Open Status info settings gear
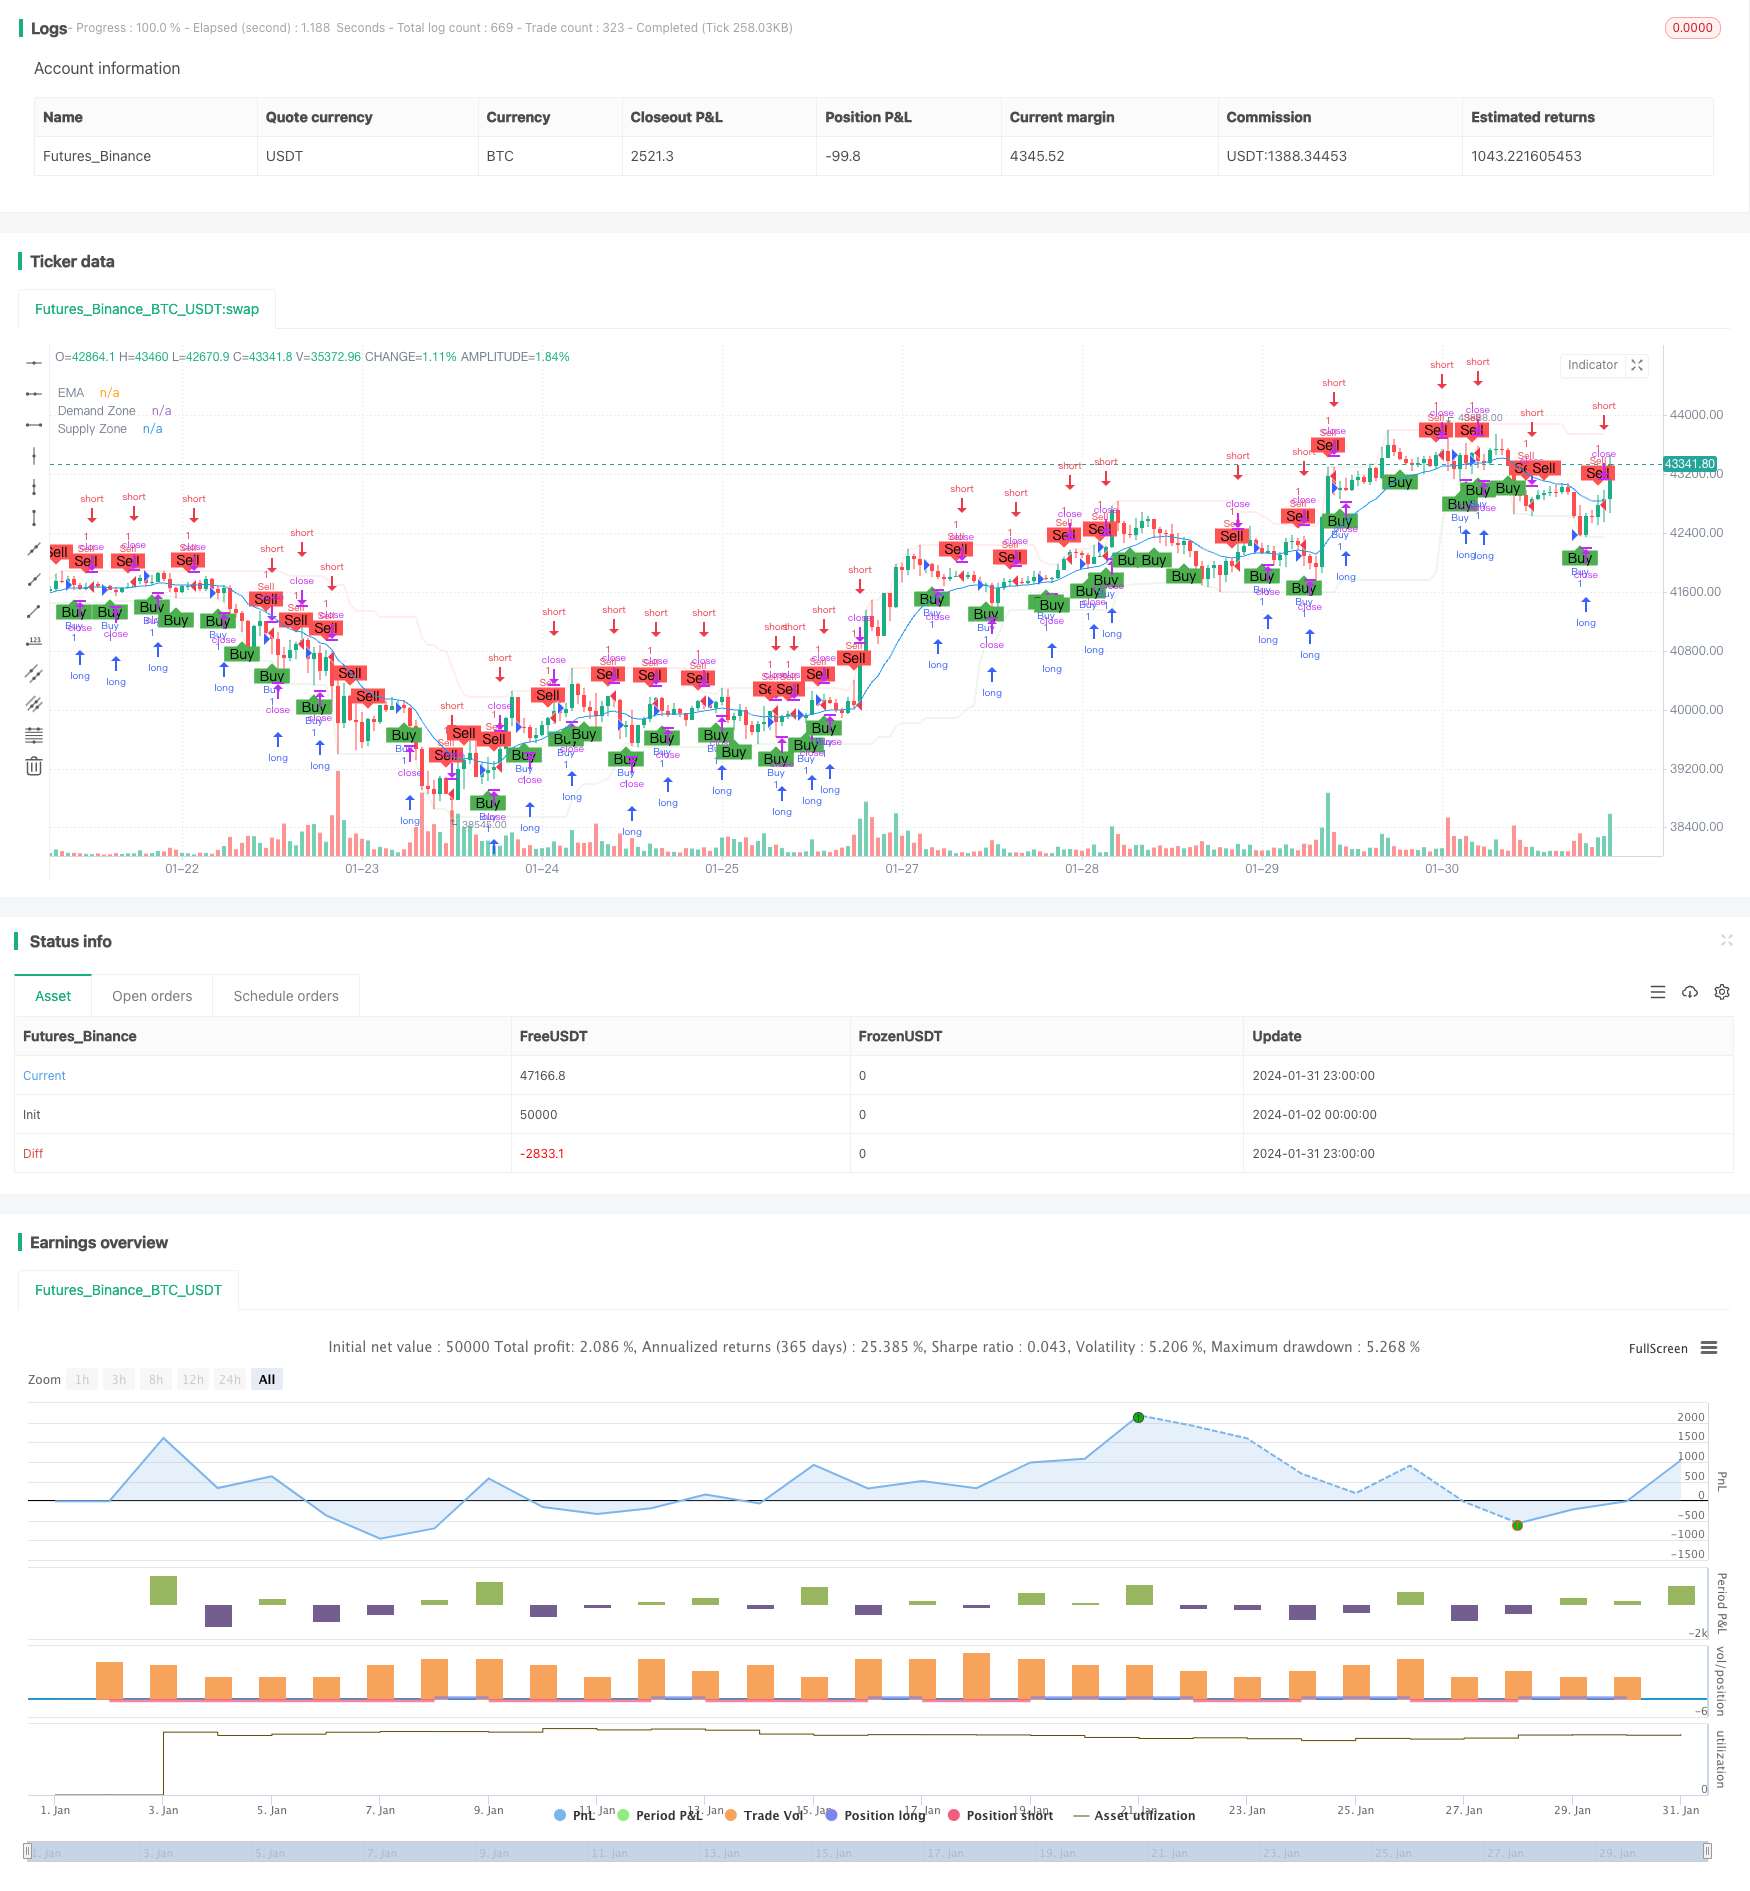1750x1891 pixels. click(x=1722, y=992)
